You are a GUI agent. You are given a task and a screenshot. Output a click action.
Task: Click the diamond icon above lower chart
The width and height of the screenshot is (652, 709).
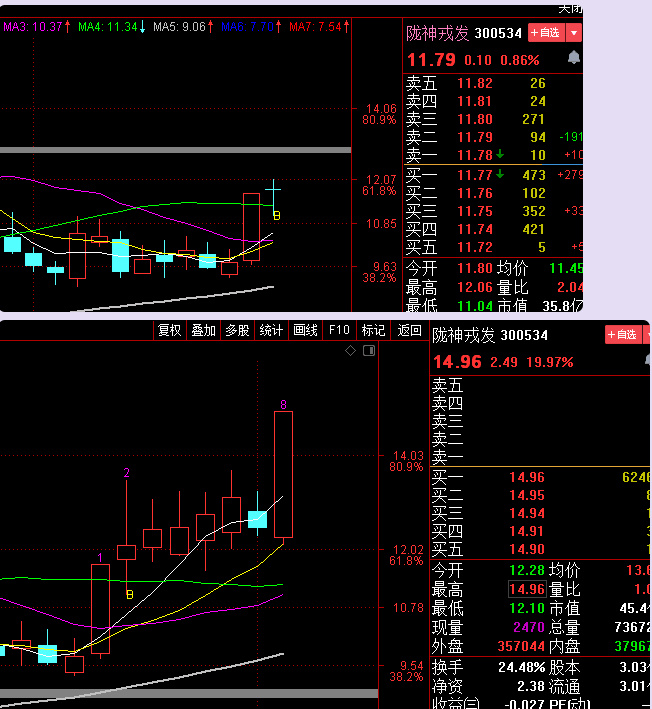pyautogui.click(x=350, y=351)
